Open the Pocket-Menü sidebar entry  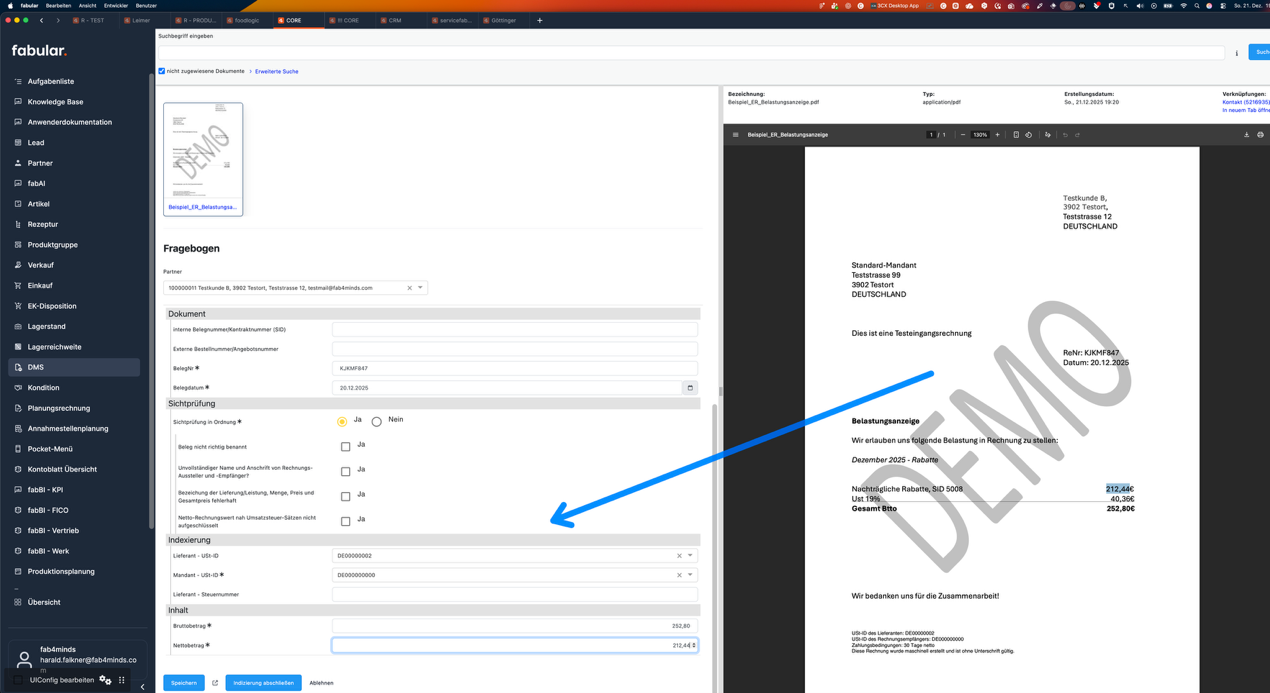52,448
